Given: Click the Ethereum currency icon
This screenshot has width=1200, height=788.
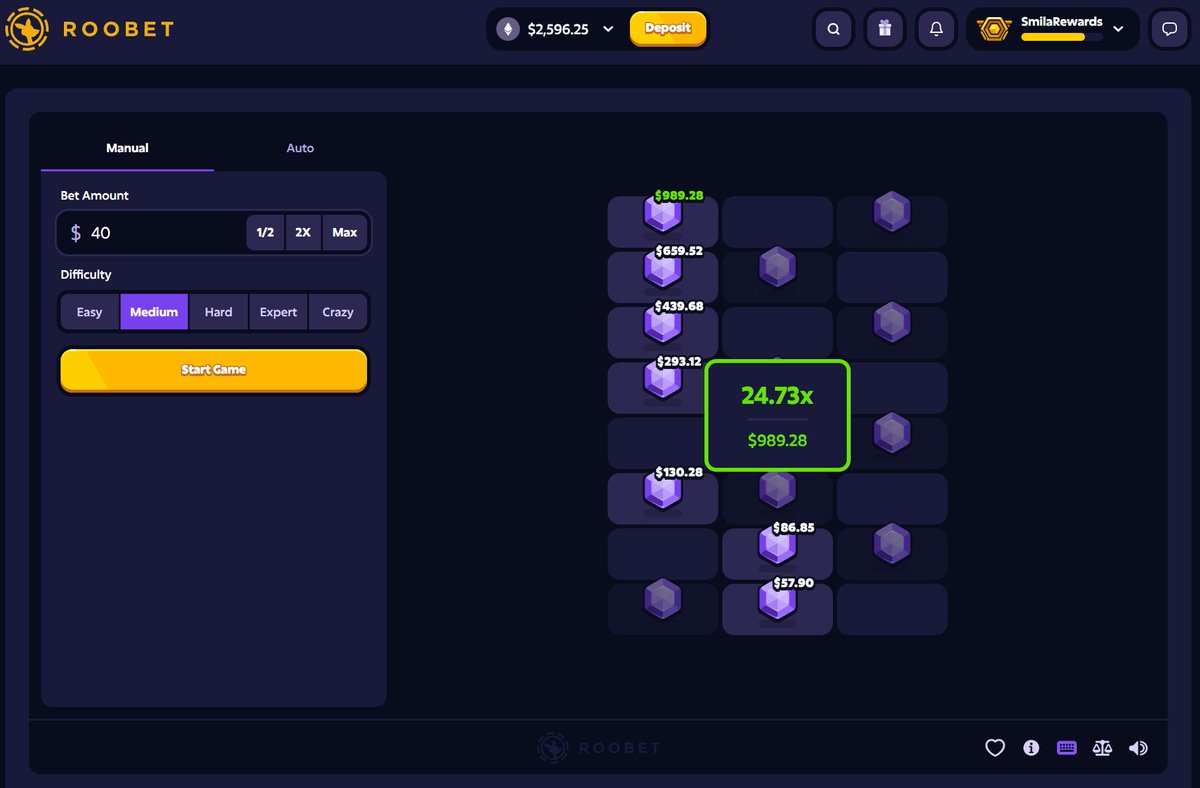Looking at the screenshot, I should click(x=508, y=29).
